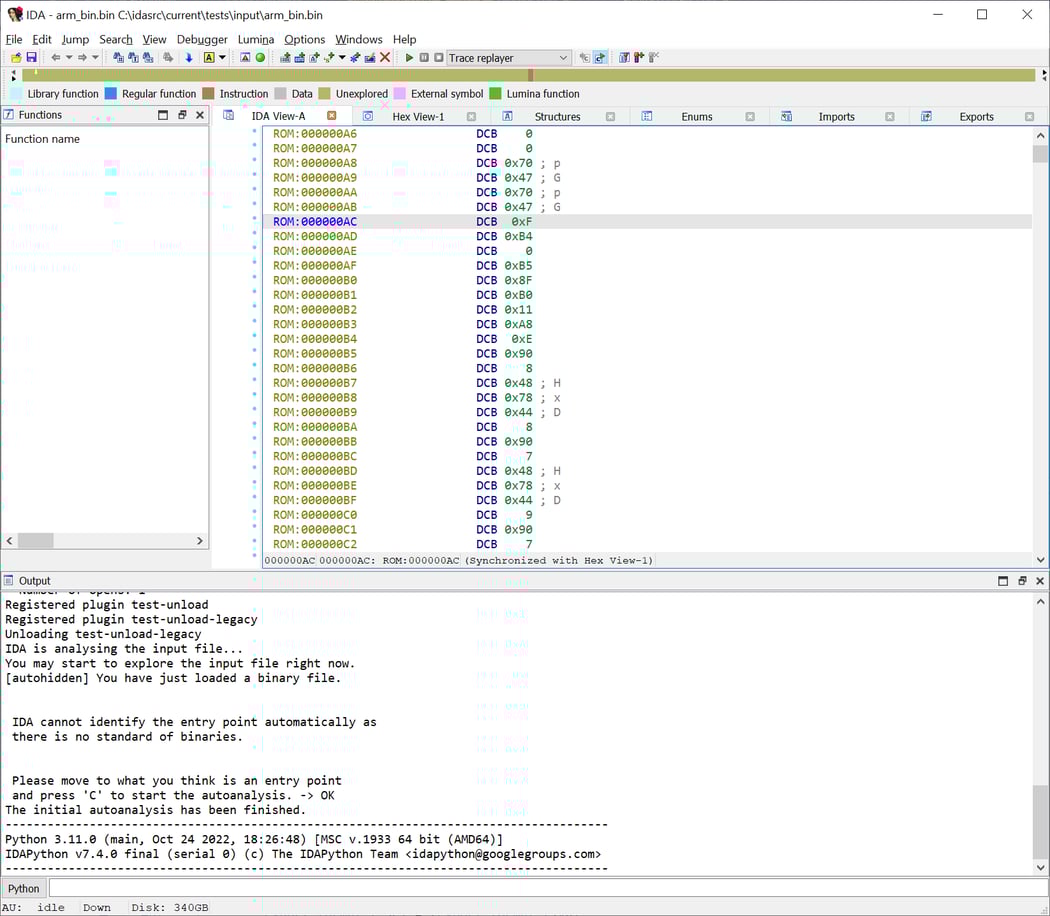Start the debugger with the Play icon
Viewport: 1050px width, 916px height.
409,57
